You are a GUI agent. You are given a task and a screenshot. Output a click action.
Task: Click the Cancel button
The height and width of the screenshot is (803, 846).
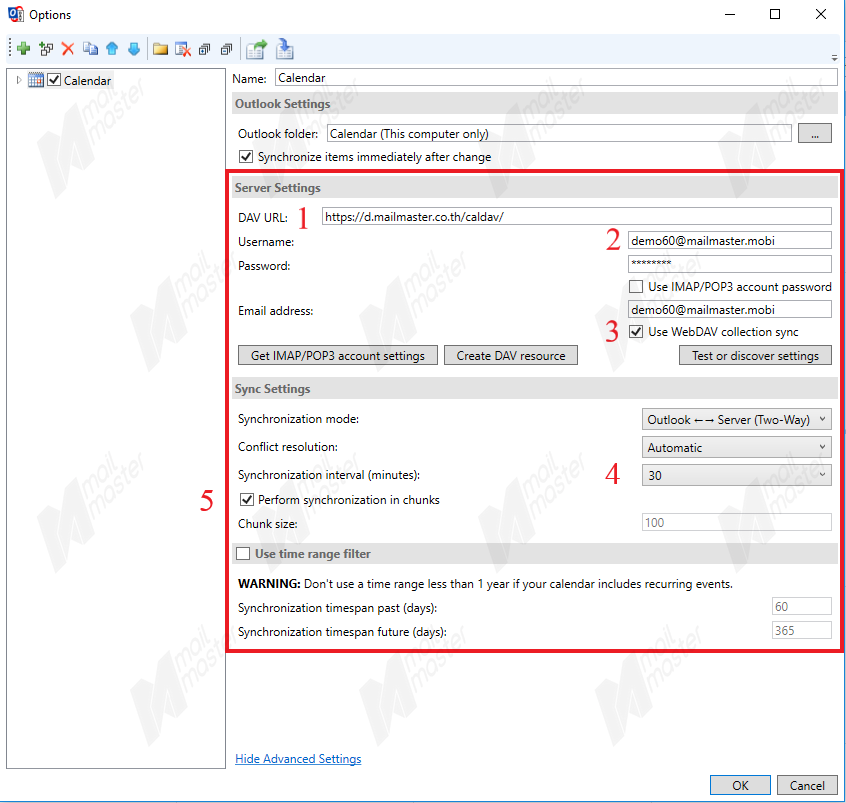click(x=807, y=785)
